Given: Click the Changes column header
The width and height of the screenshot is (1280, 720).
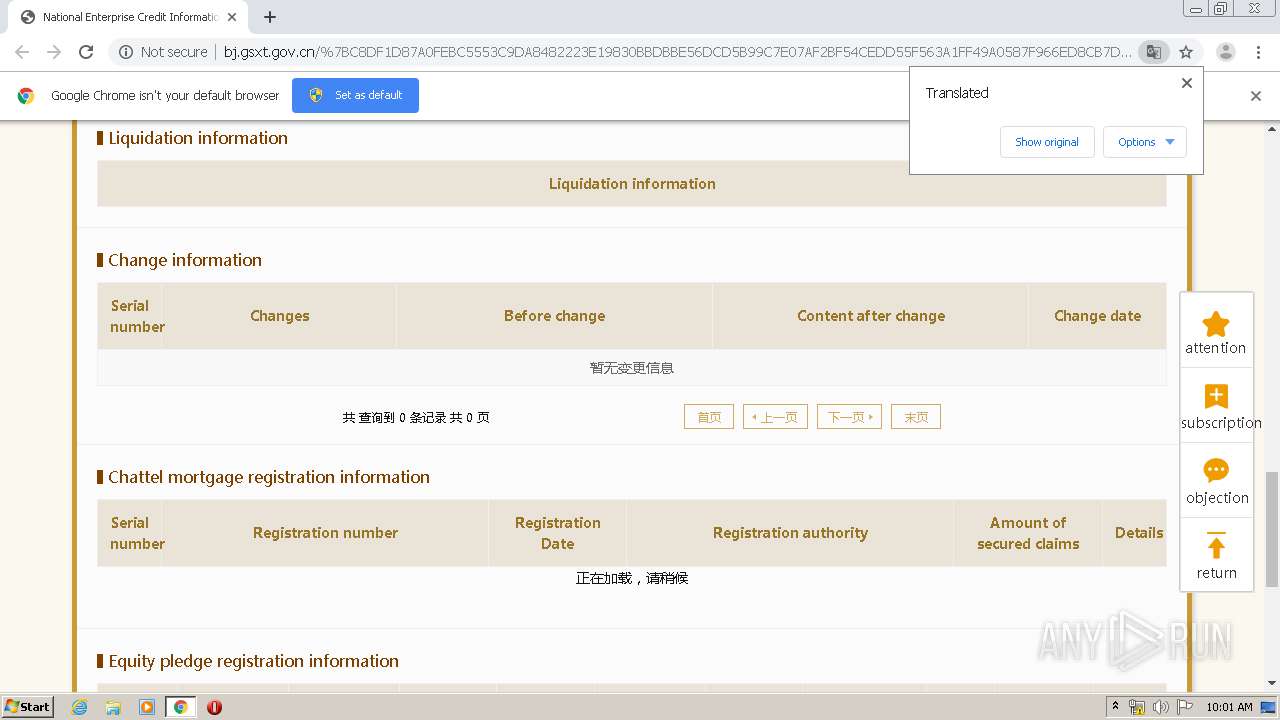Looking at the screenshot, I should pos(280,316).
